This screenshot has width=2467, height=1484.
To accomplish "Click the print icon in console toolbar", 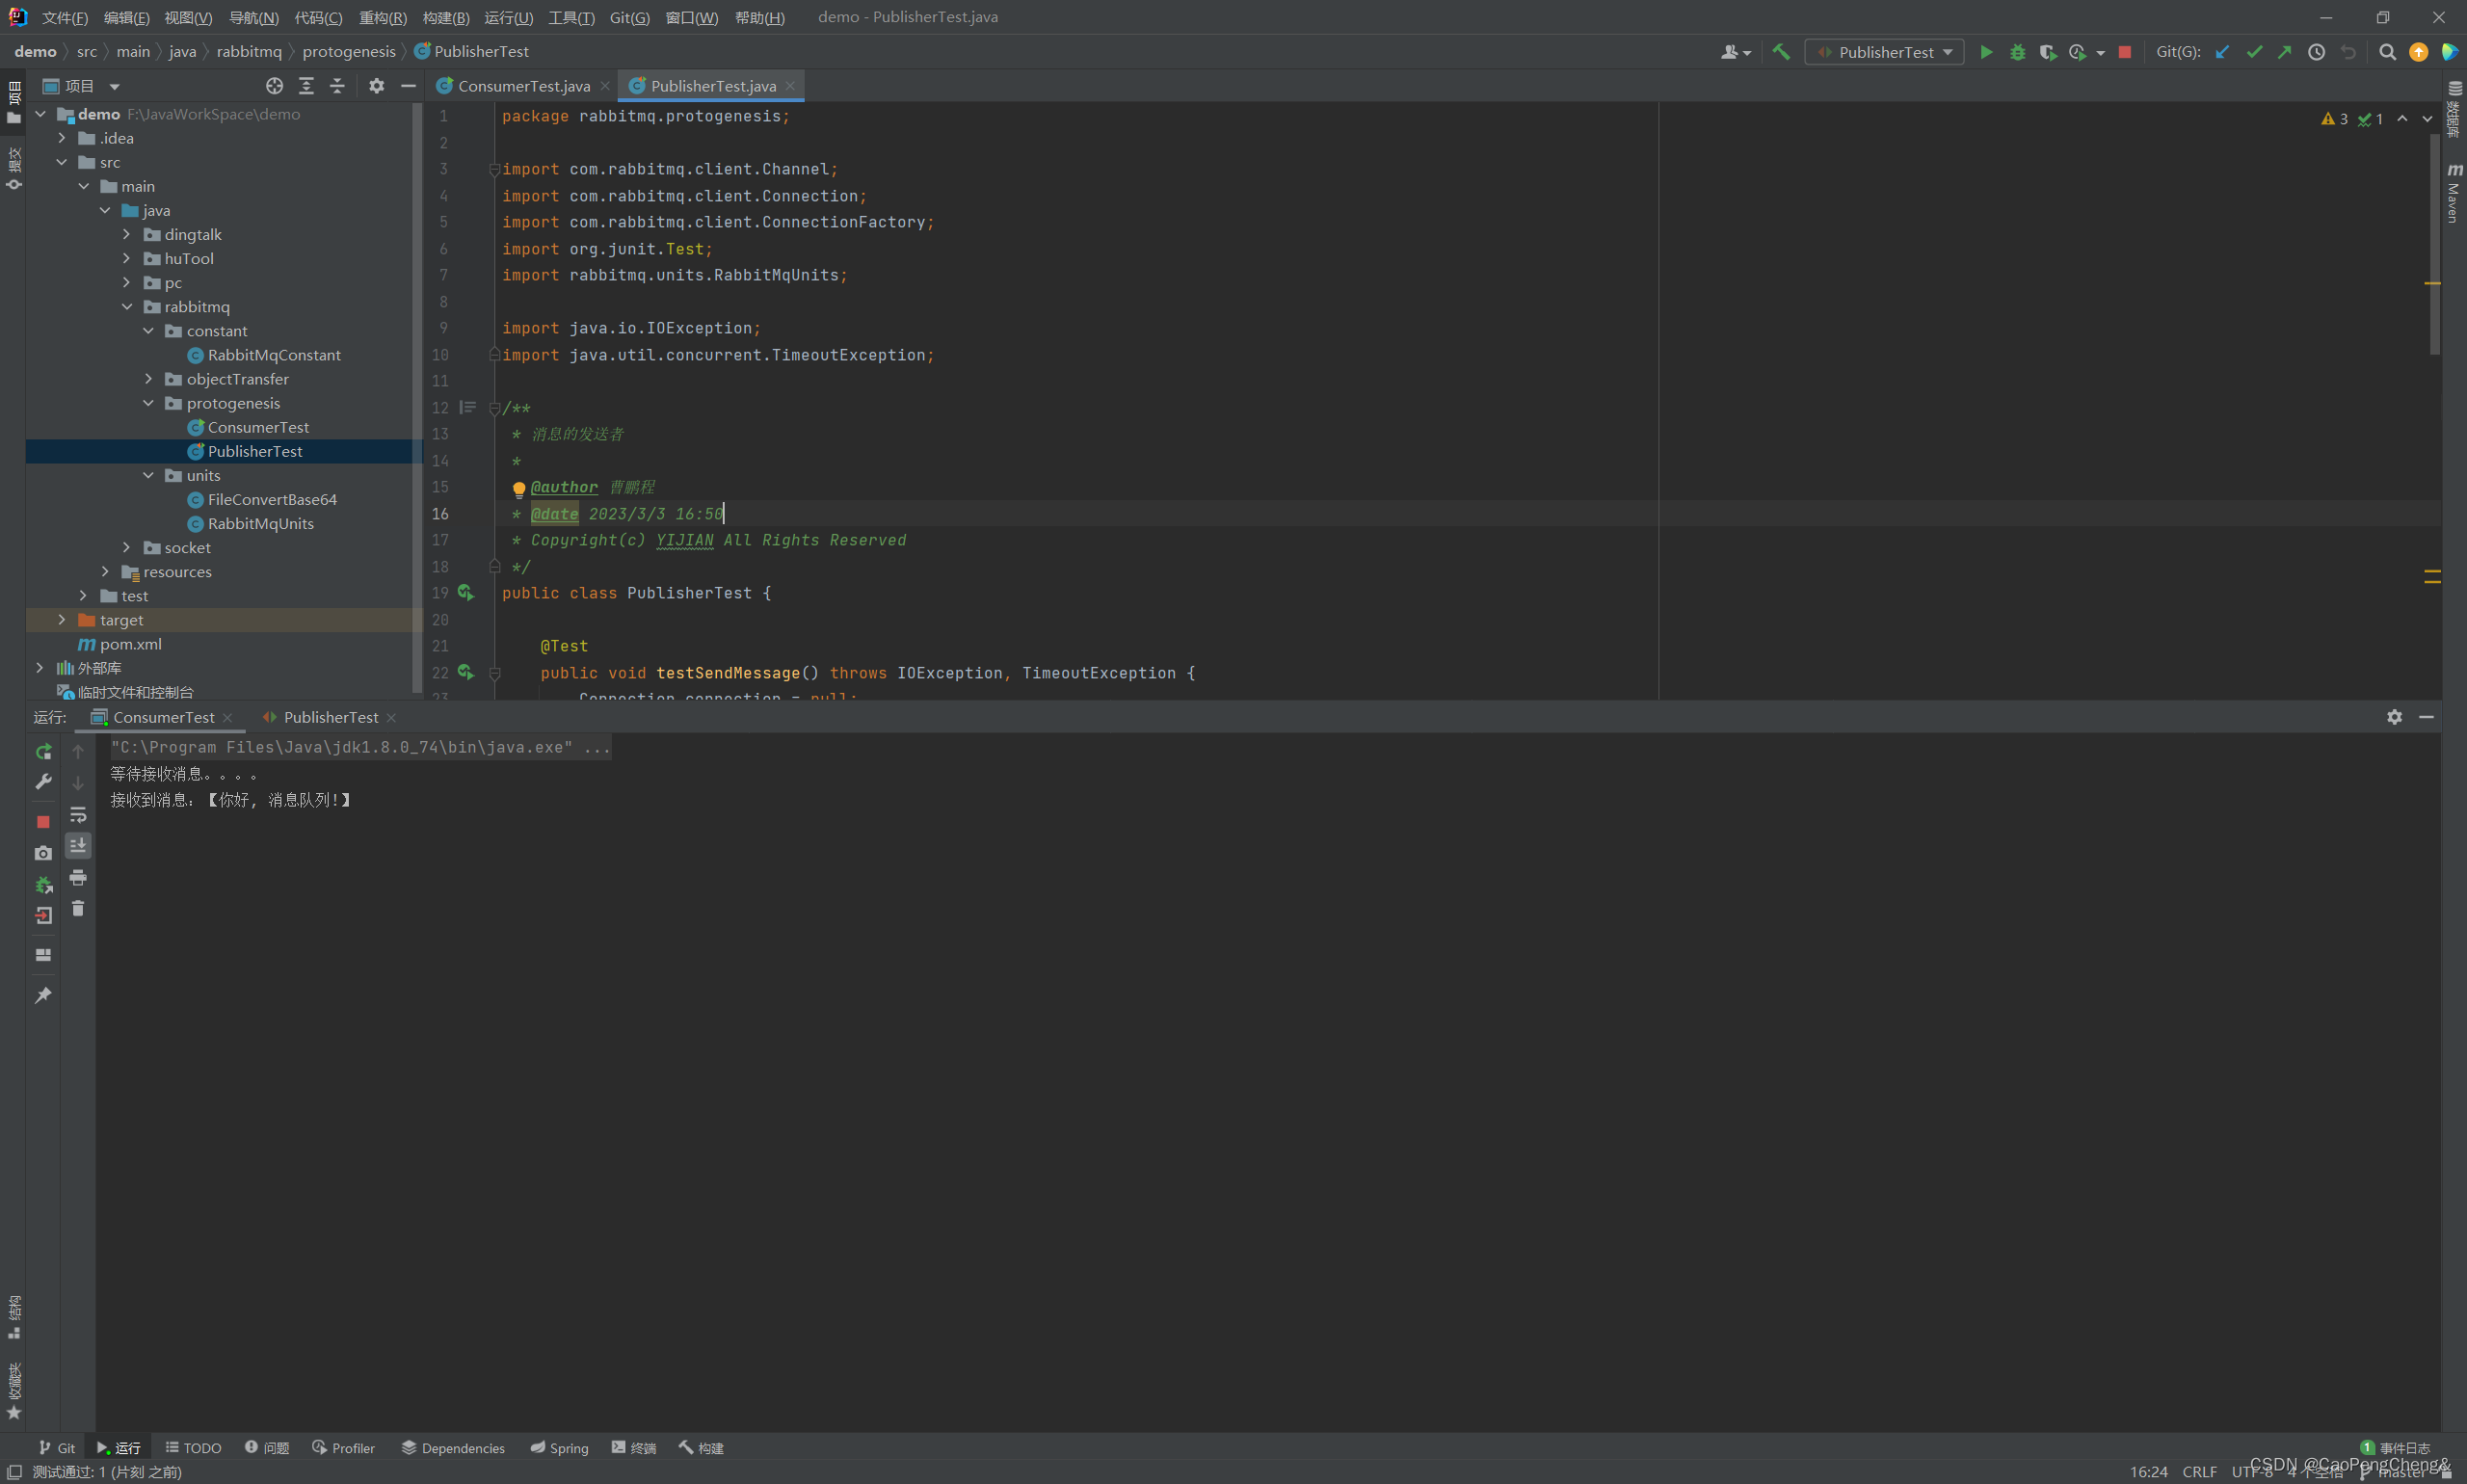I will 78,877.
